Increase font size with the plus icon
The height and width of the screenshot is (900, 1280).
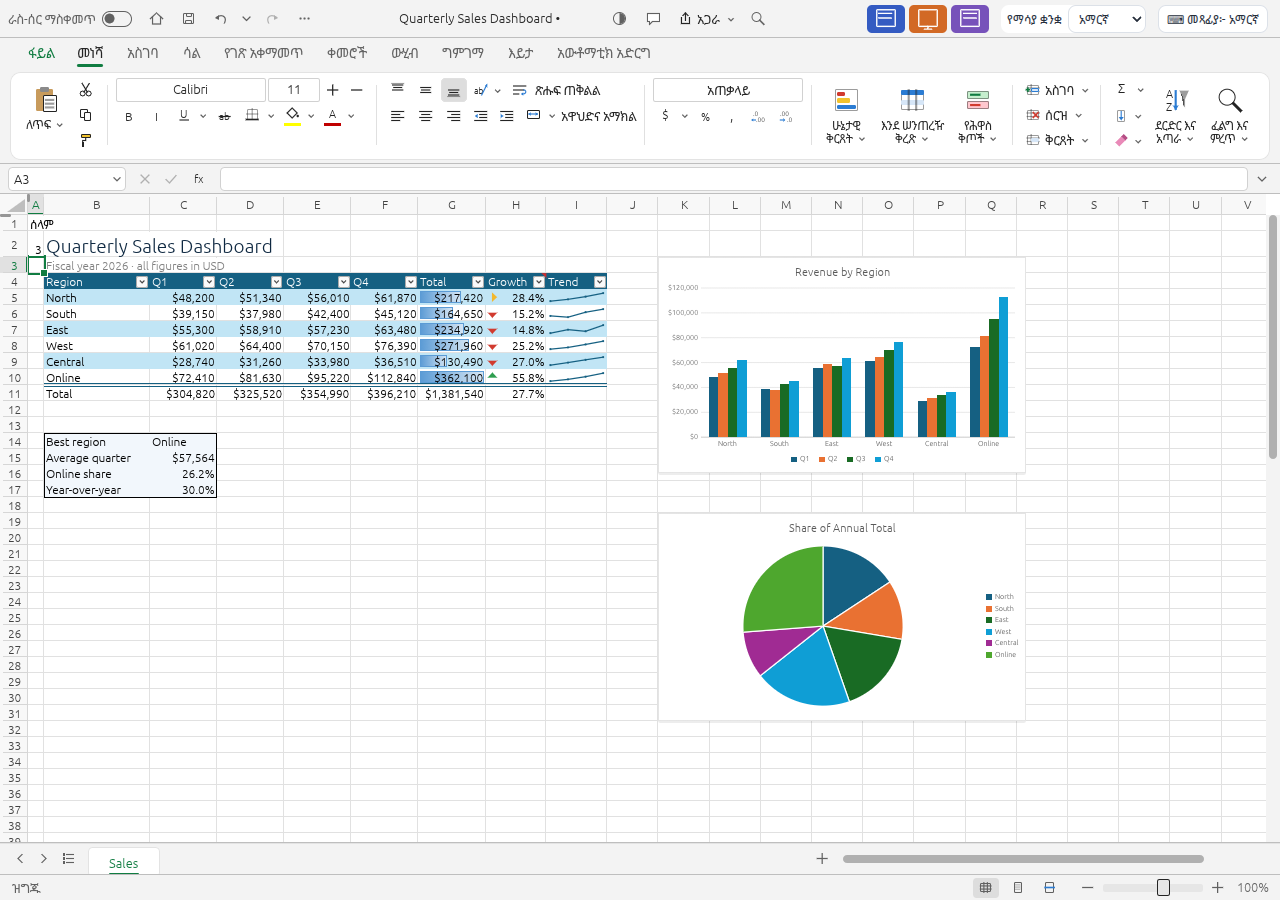(x=333, y=90)
